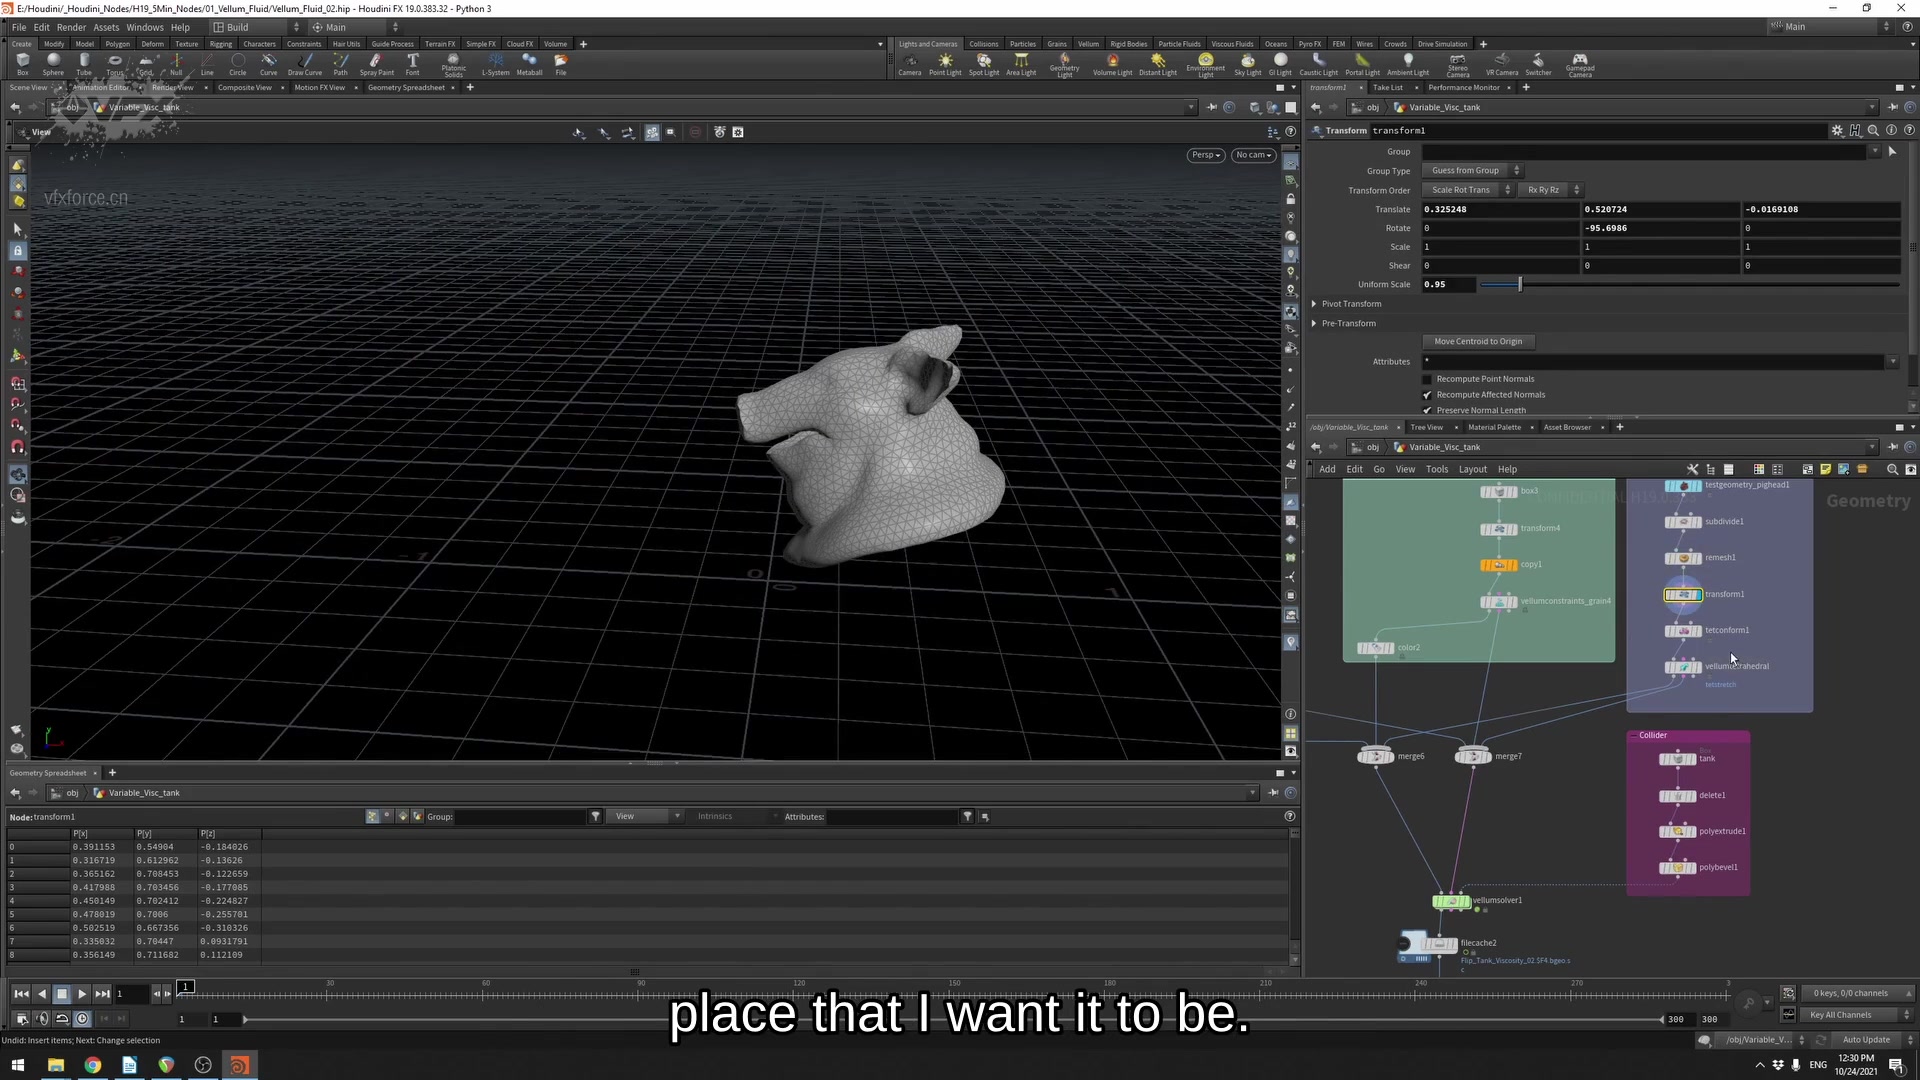Viewport: 1920px width, 1080px height.
Task: Select the transform1 node in network
Action: 1683,595
